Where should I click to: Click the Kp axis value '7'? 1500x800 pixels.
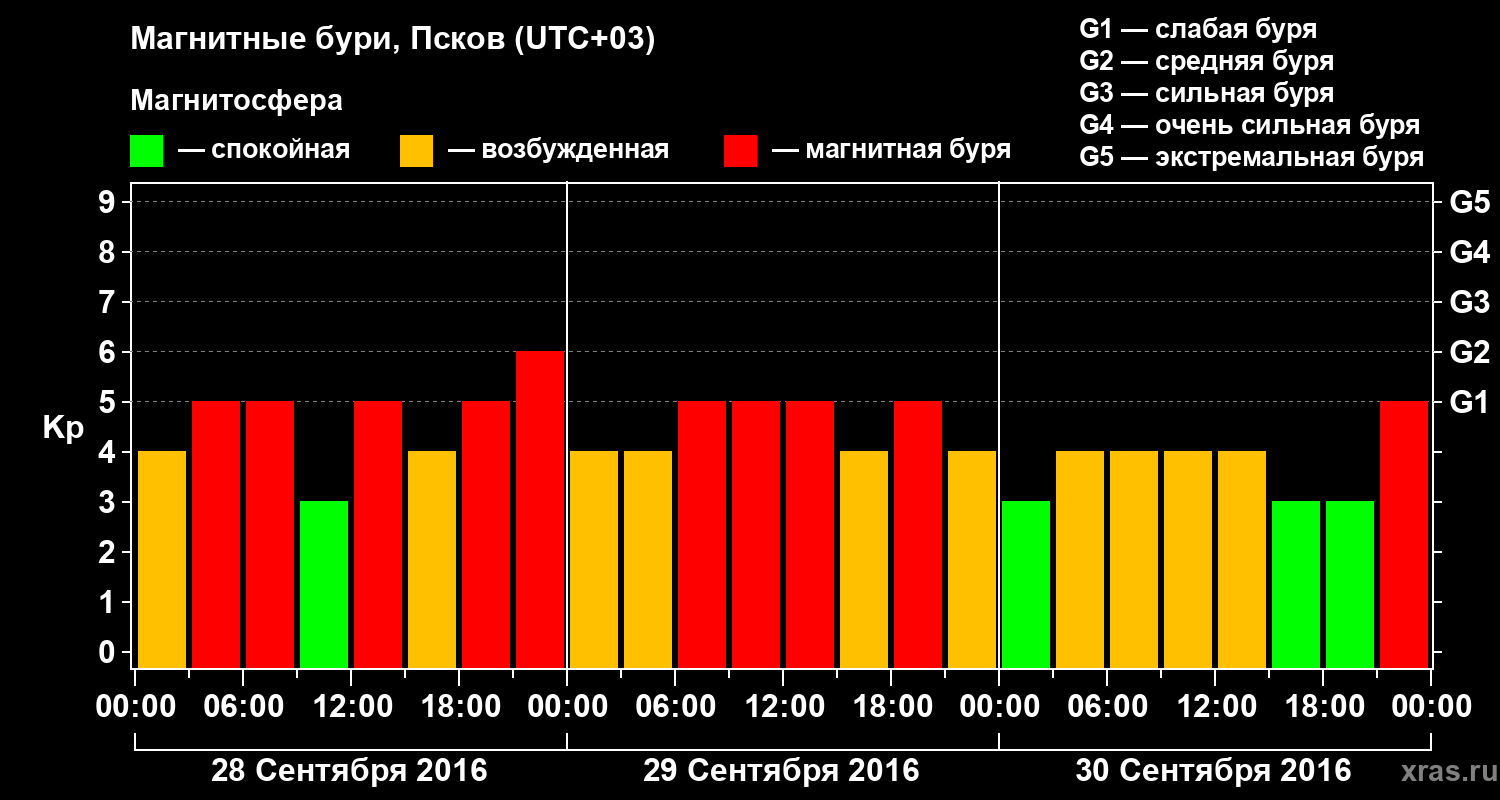[x=109, y=302]
